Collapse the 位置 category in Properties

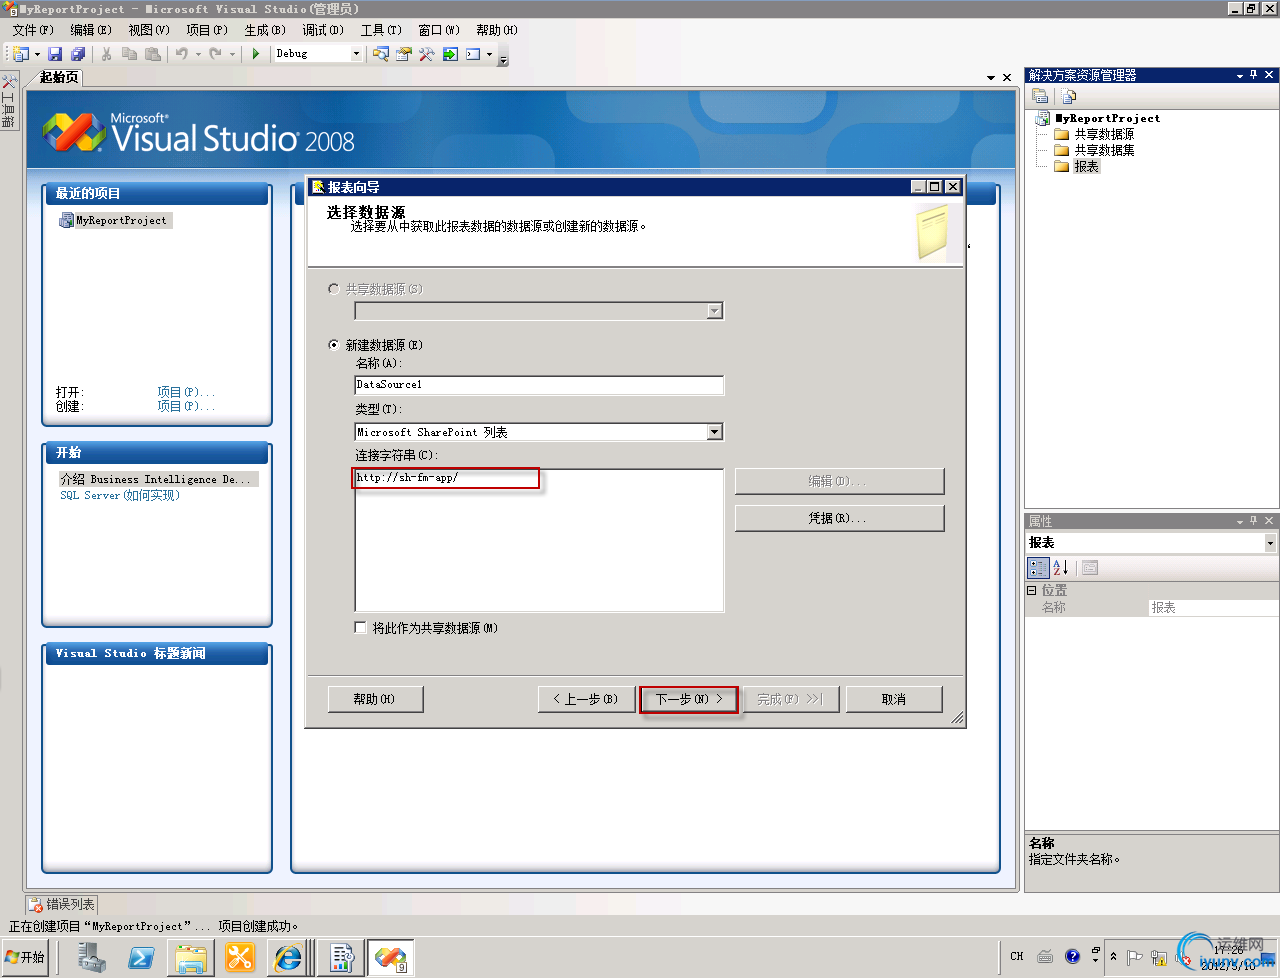coord(1032,590)
